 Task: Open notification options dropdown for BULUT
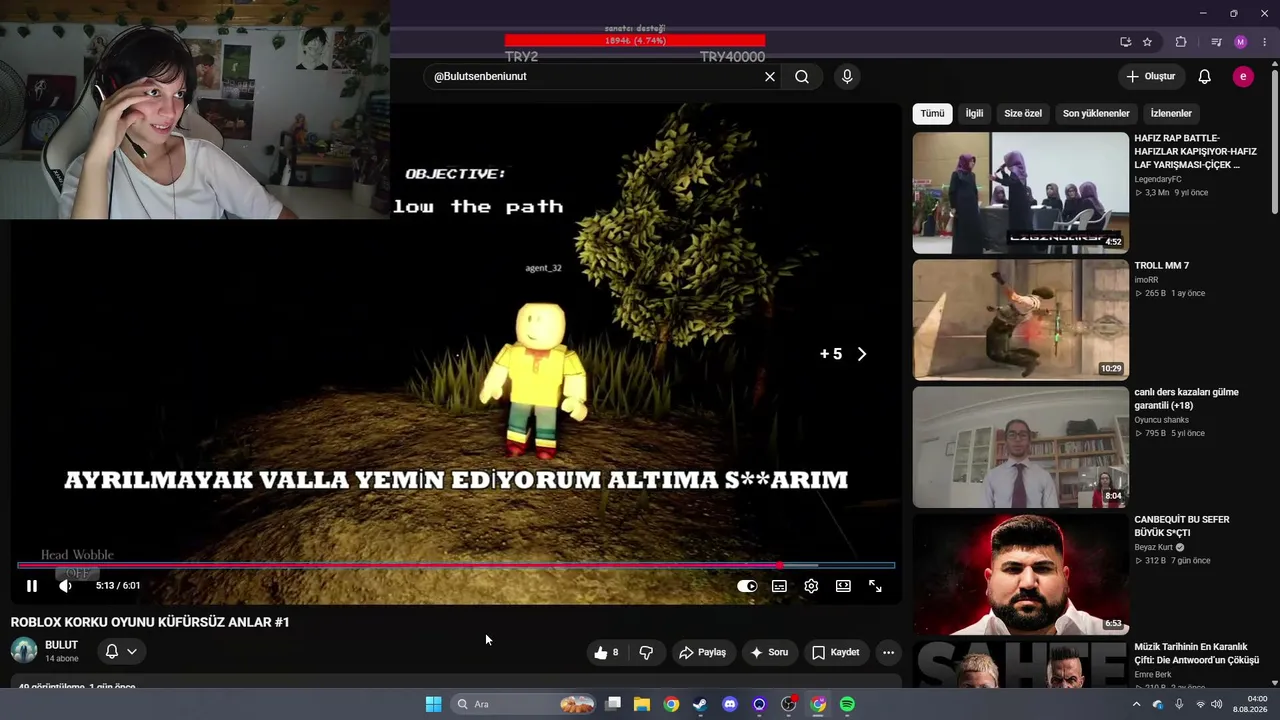point(121,652)
